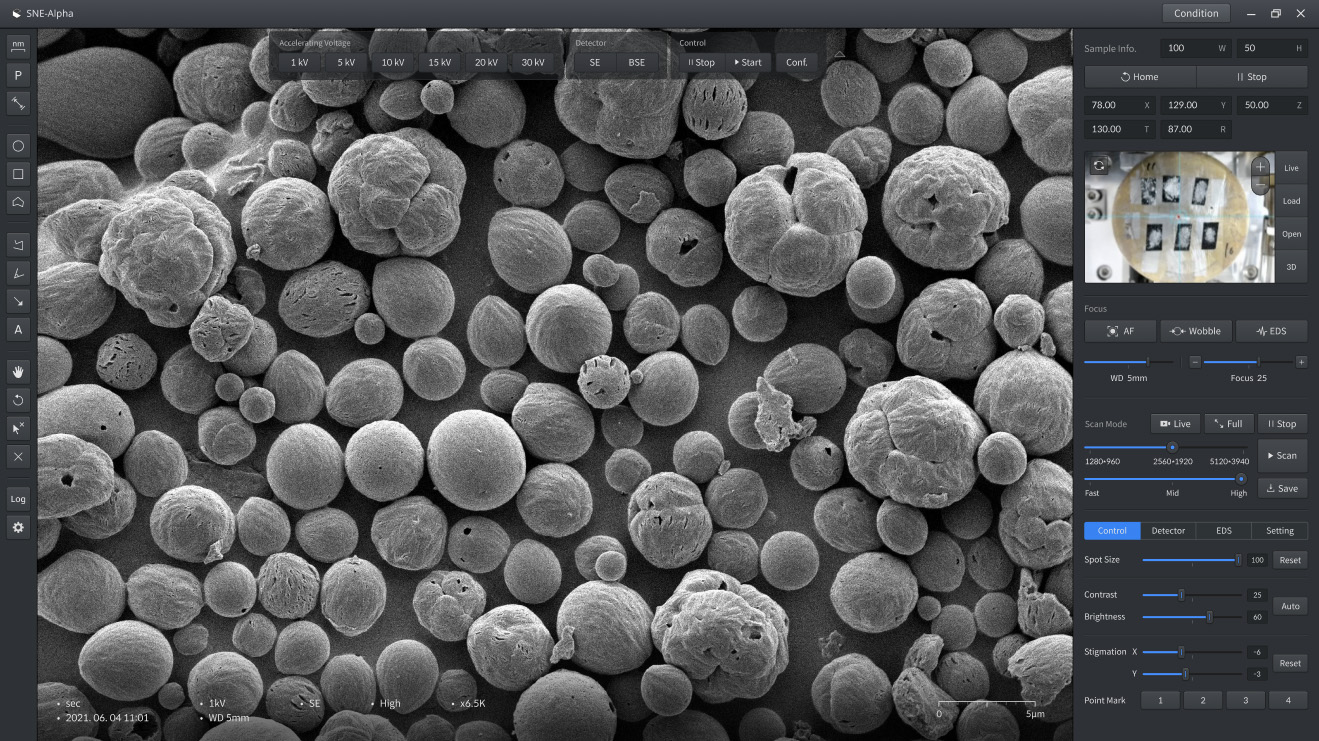Activate the hand pan tool
This screenshot has height=741, width=1319.
[18, 372]
